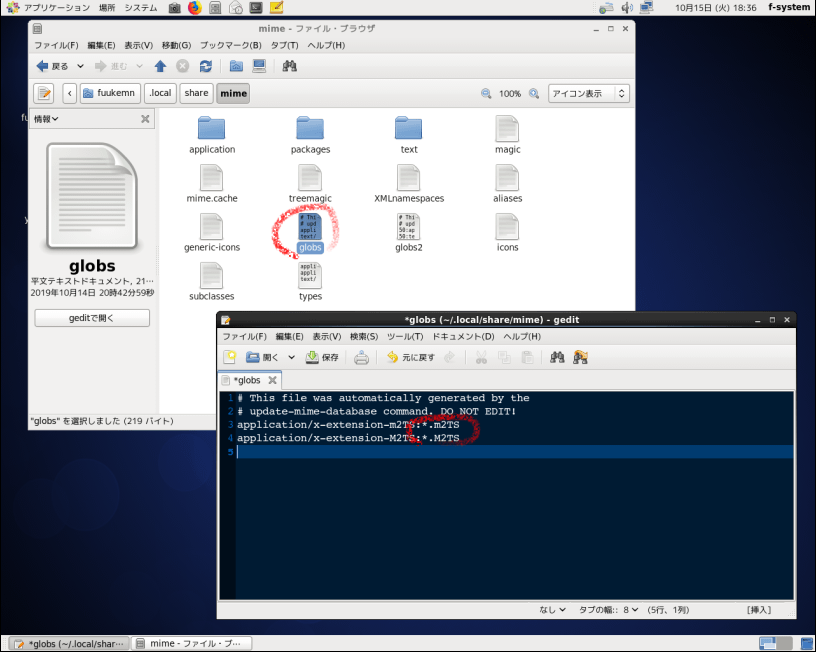Select the treemagic file
Viewport: 816px width, 652px height.
click(x=310, y=184)
